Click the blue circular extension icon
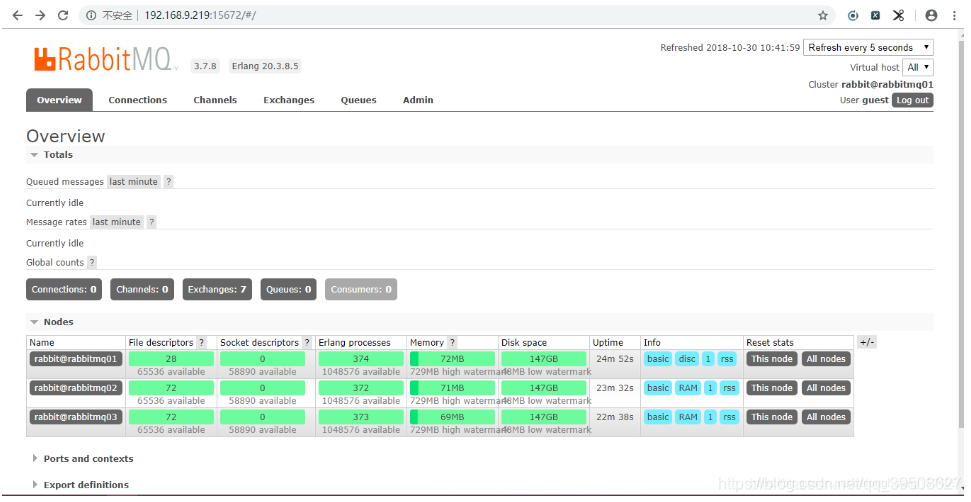This screenshot has width=971, height=502. 853,15
